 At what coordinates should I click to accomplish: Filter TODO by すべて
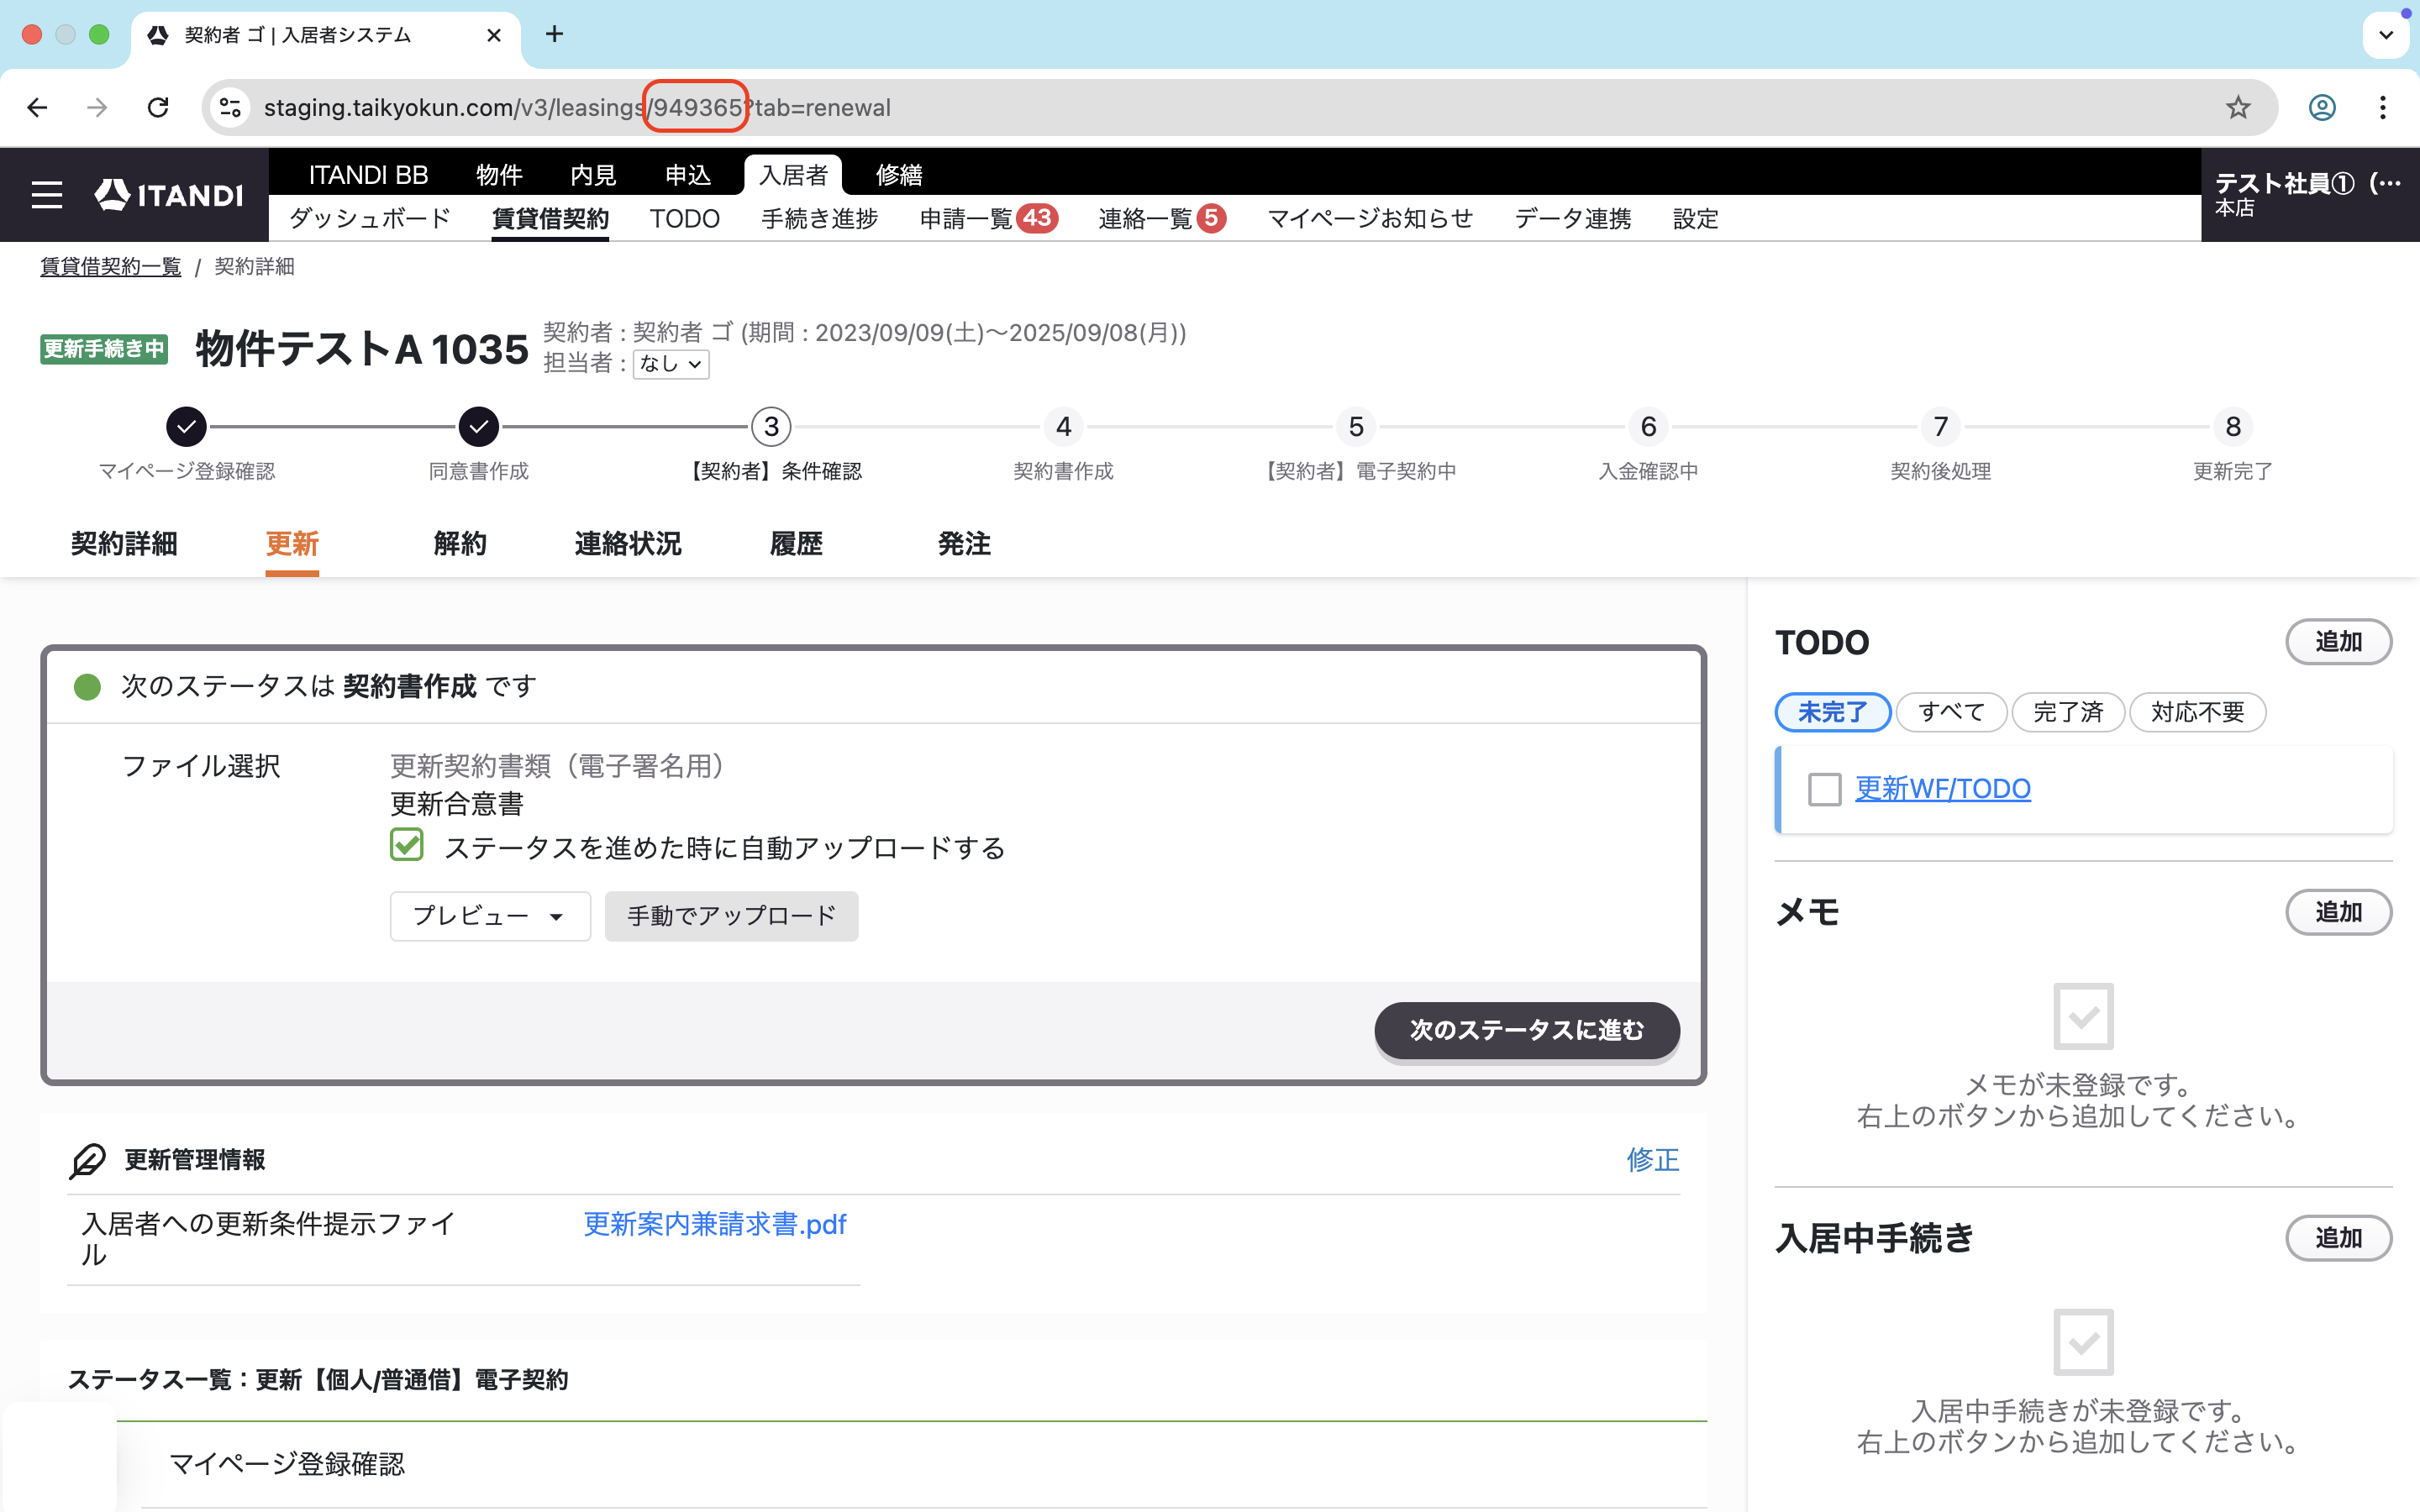coord(1951,712)
